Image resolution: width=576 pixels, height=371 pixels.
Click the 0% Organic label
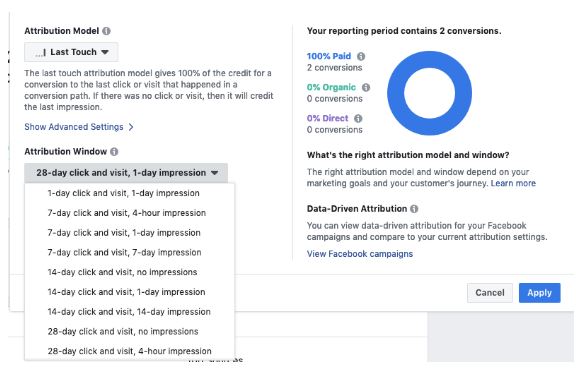click(x=331, y=87)
